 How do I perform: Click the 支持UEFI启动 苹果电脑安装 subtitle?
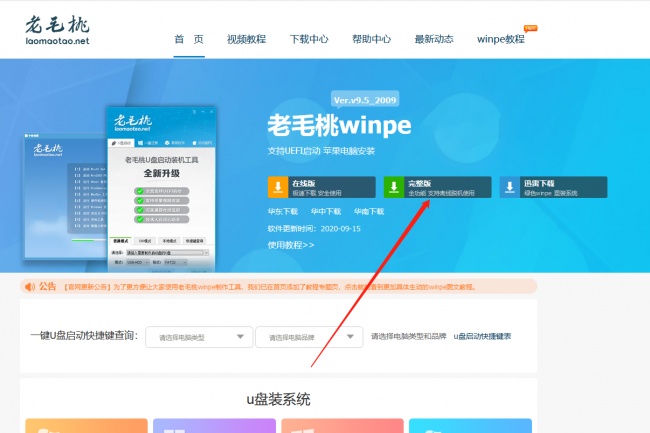(x=321, y=151)
